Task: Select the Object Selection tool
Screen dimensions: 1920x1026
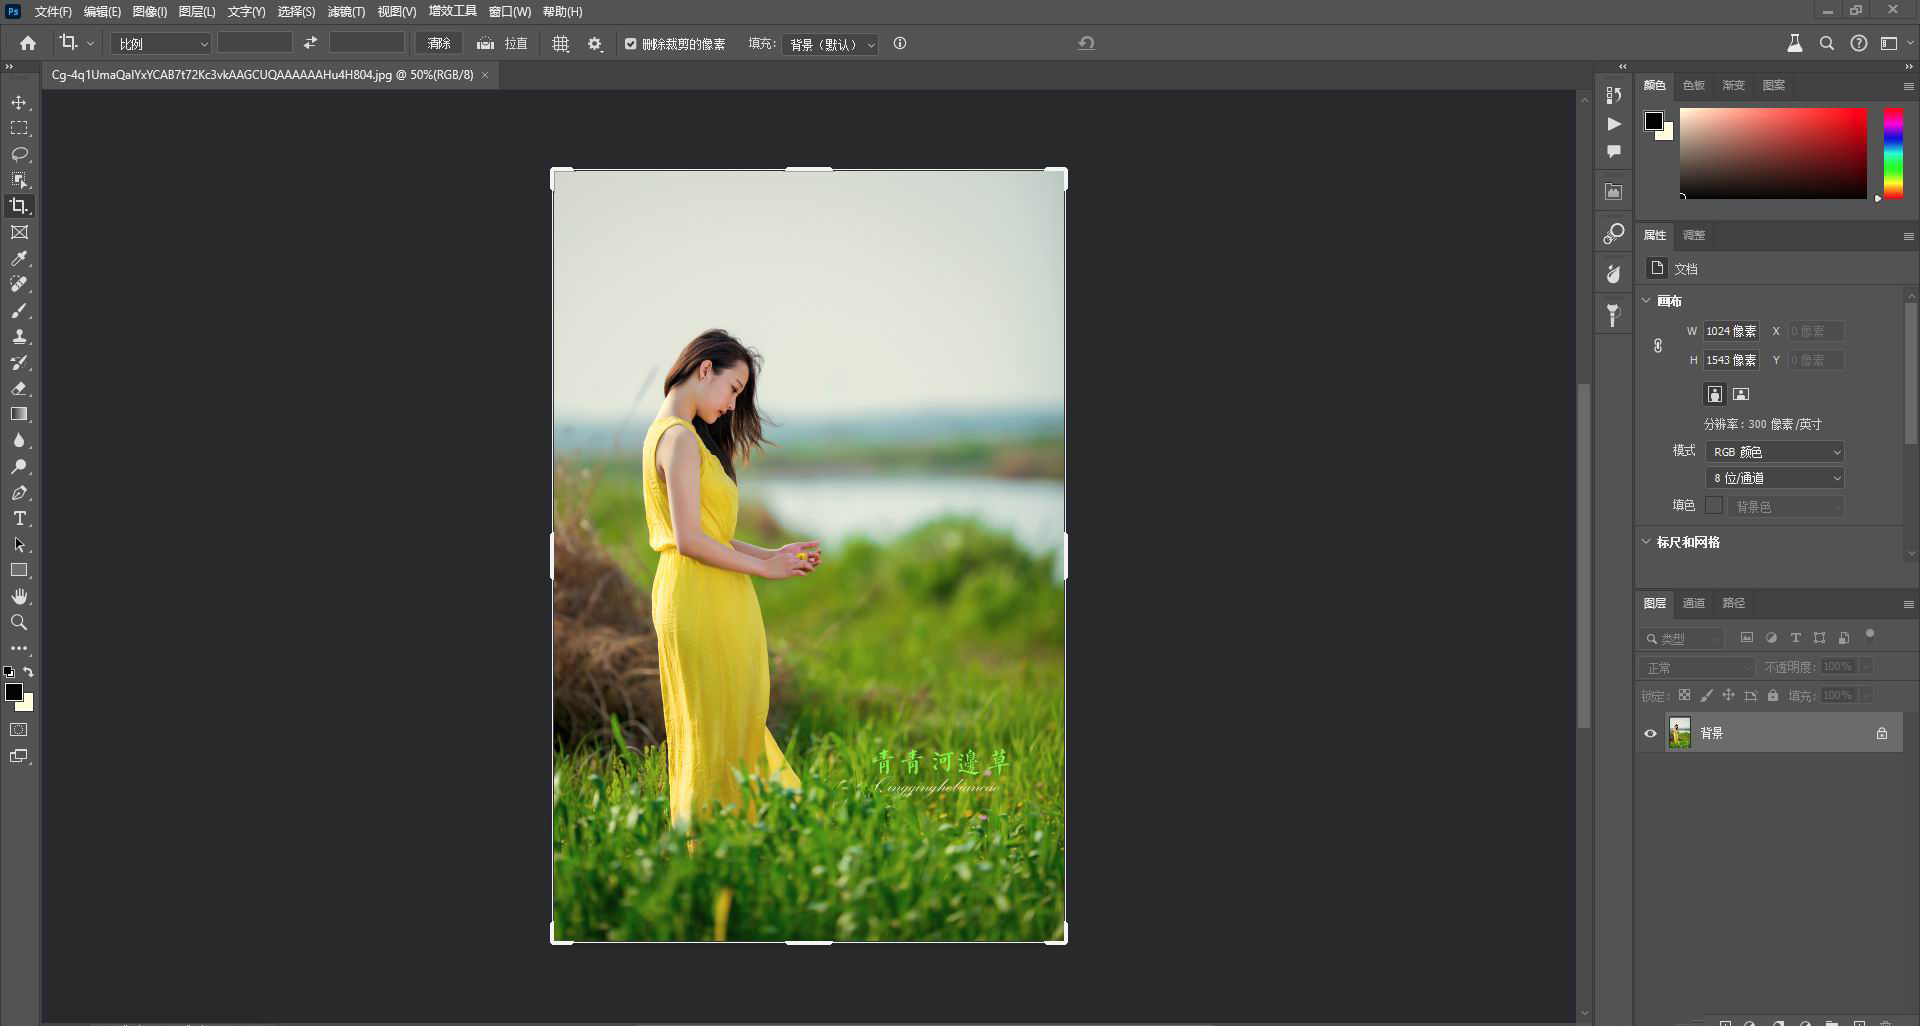Action: [x=19, y=181]
